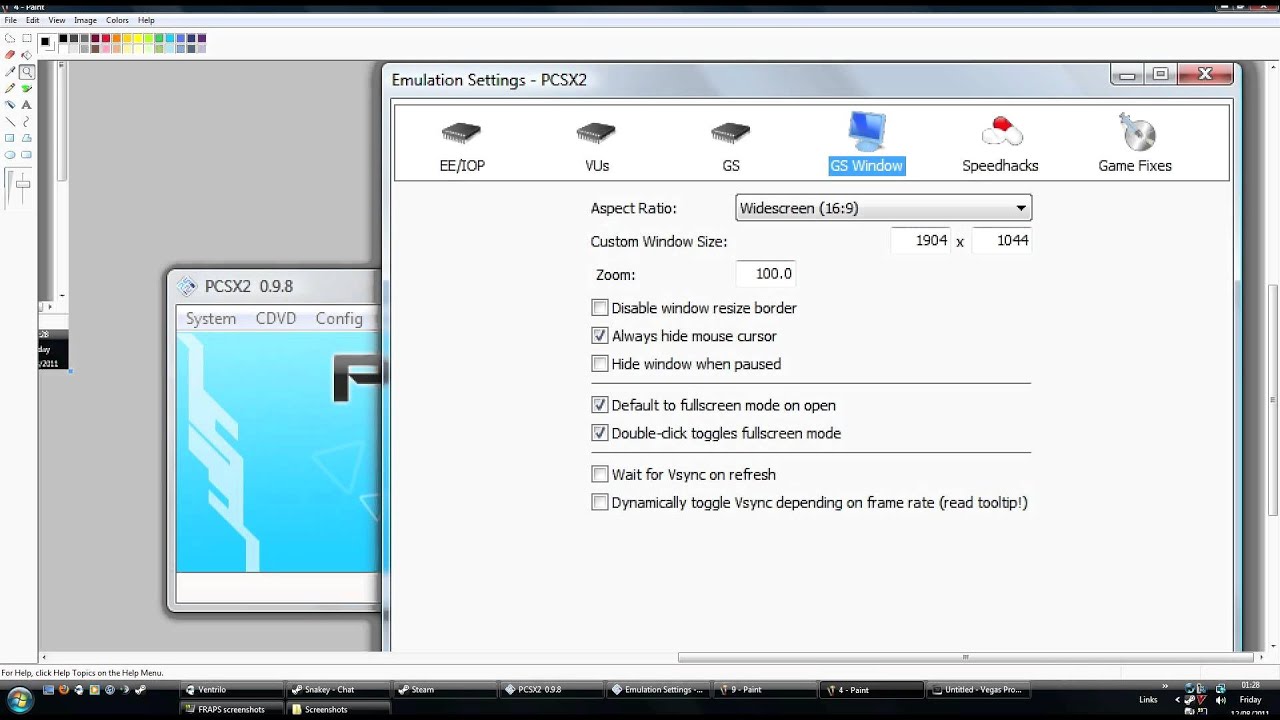Screen dimensions: 1280x720
Task: Open the Windows Start menu
Action: tap(20, 698)
